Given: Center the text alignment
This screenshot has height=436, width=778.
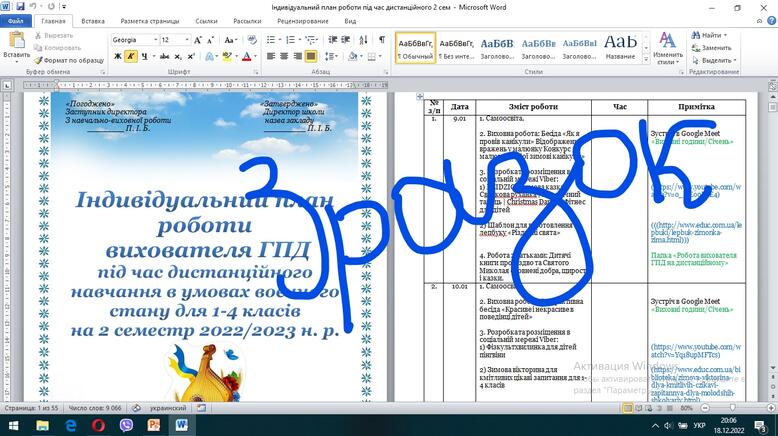Looking at the screenshot, I should point(284,57).
